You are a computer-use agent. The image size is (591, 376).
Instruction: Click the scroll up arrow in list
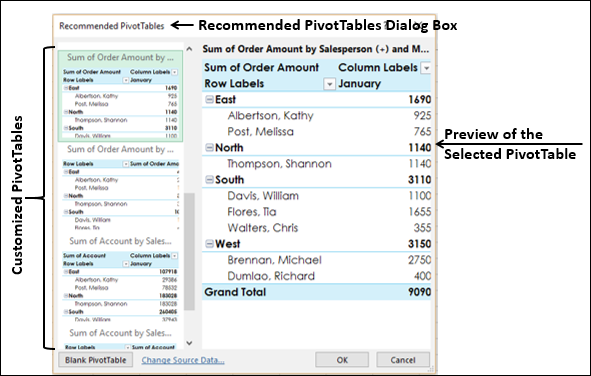click(x=189, y=49)
